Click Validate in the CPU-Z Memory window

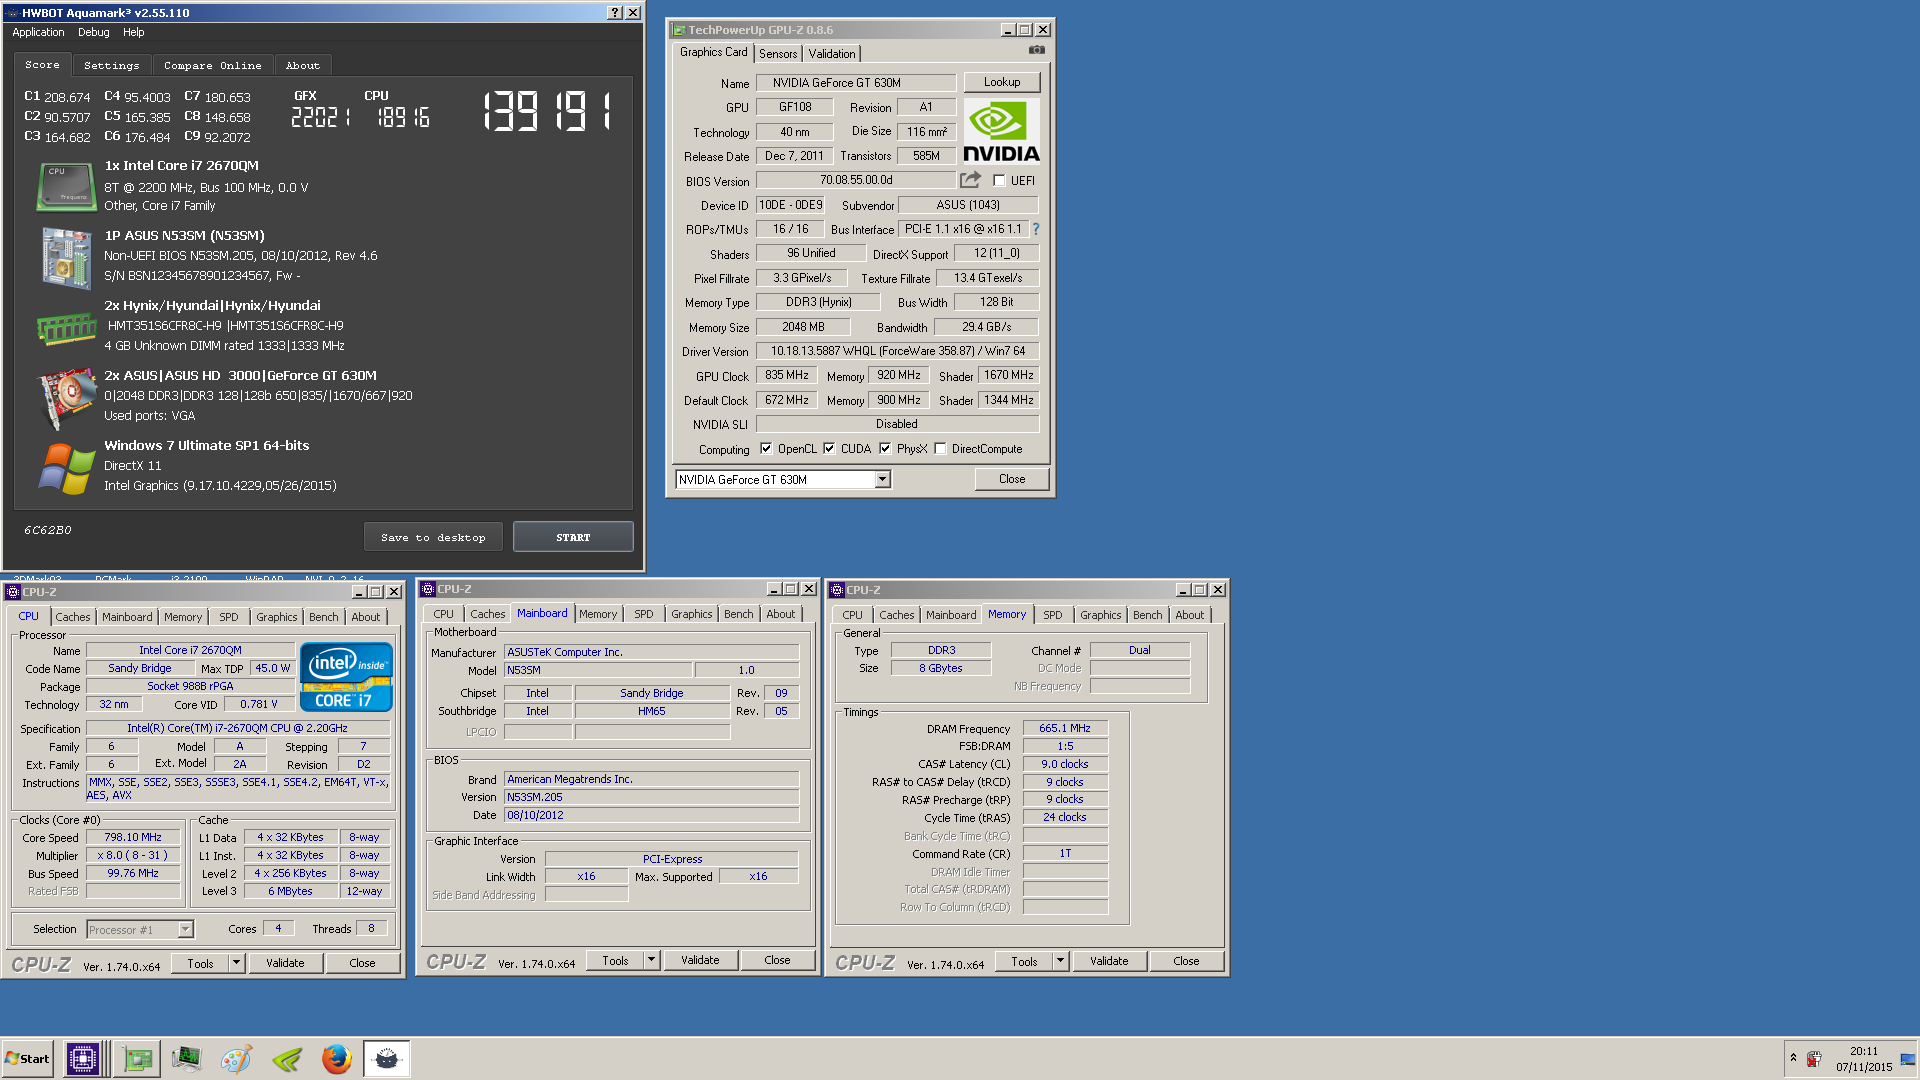1109,961
